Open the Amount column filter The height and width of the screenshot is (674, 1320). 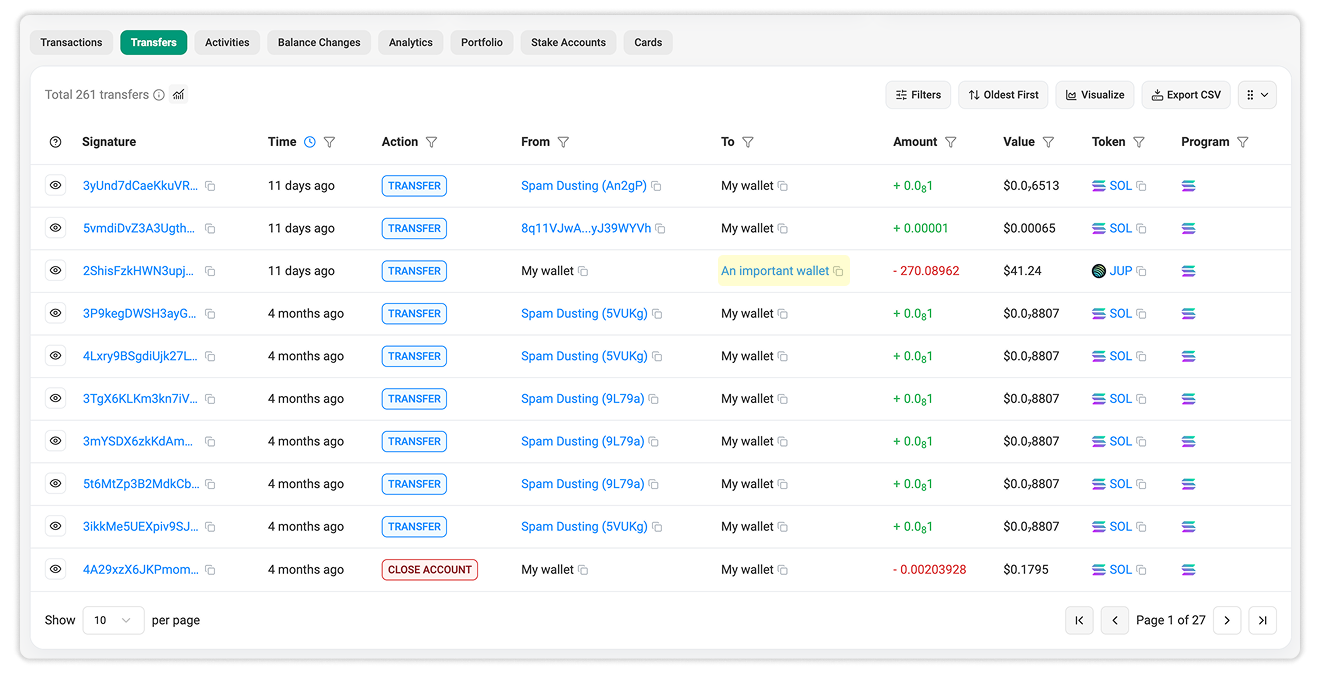click(x=950, y=142)
